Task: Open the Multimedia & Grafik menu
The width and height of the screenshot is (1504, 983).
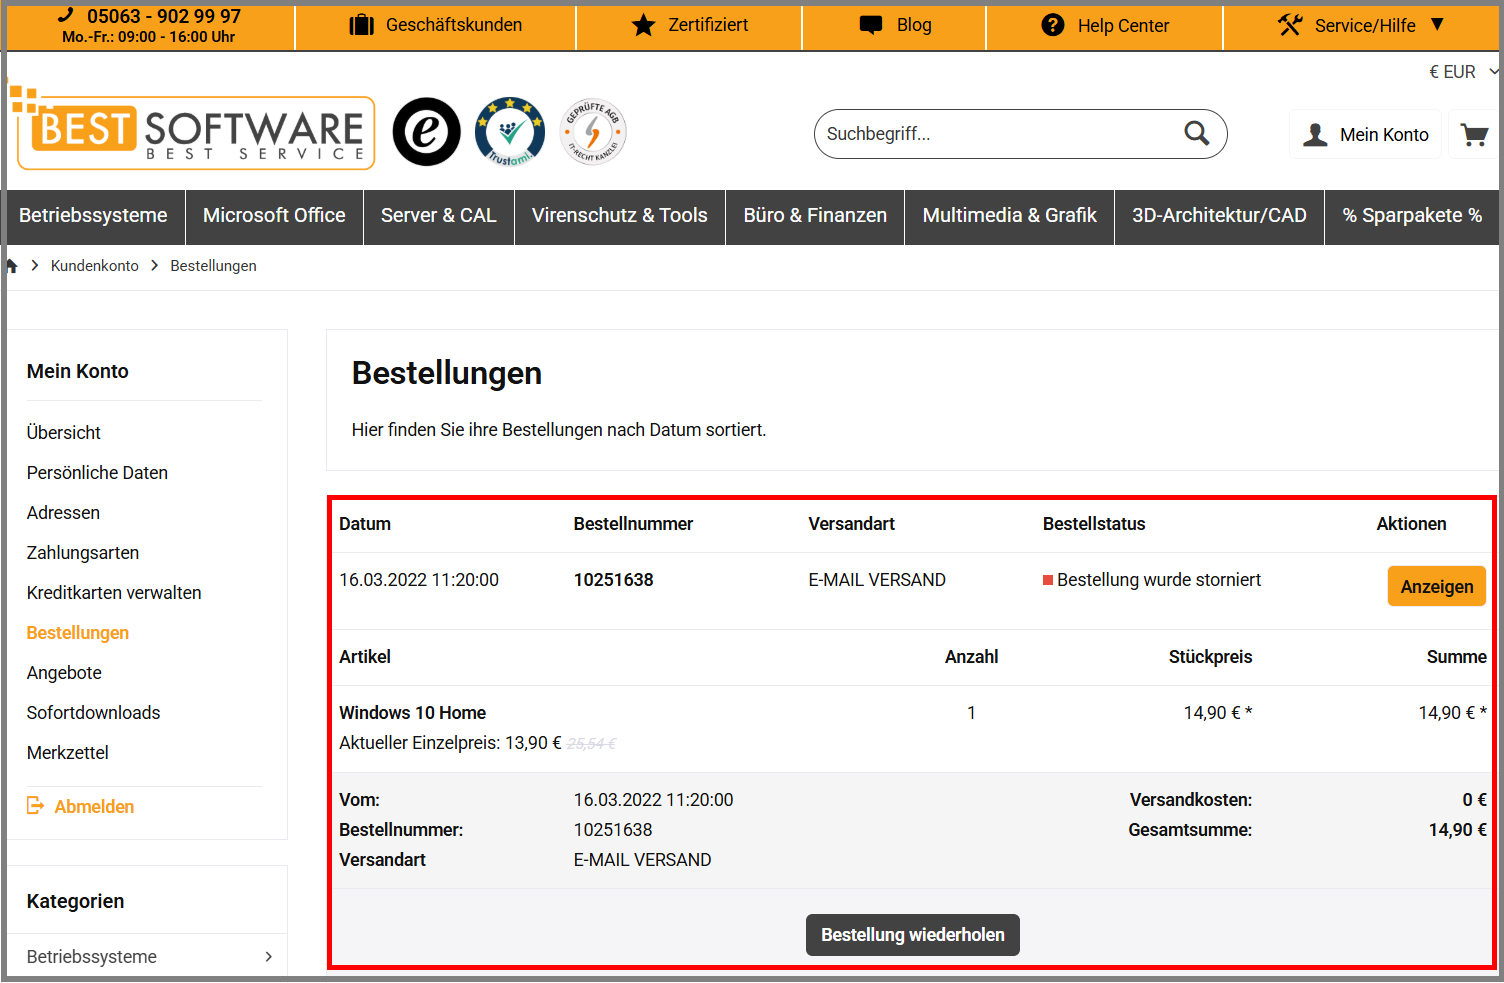Action: (x=1010, y=216)
